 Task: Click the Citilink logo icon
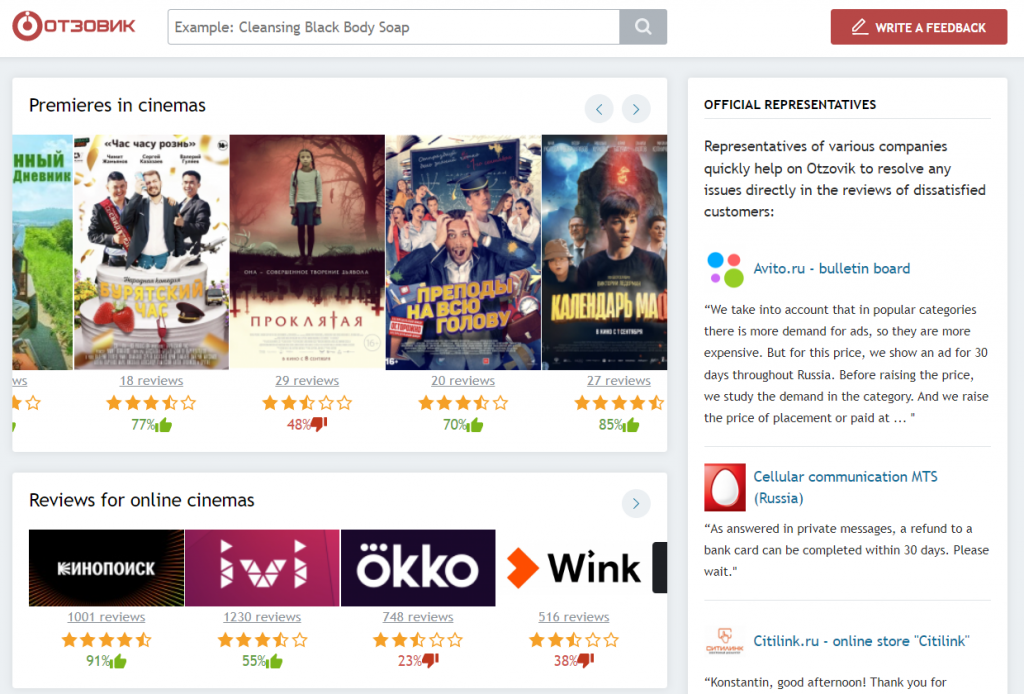[725, 640]
